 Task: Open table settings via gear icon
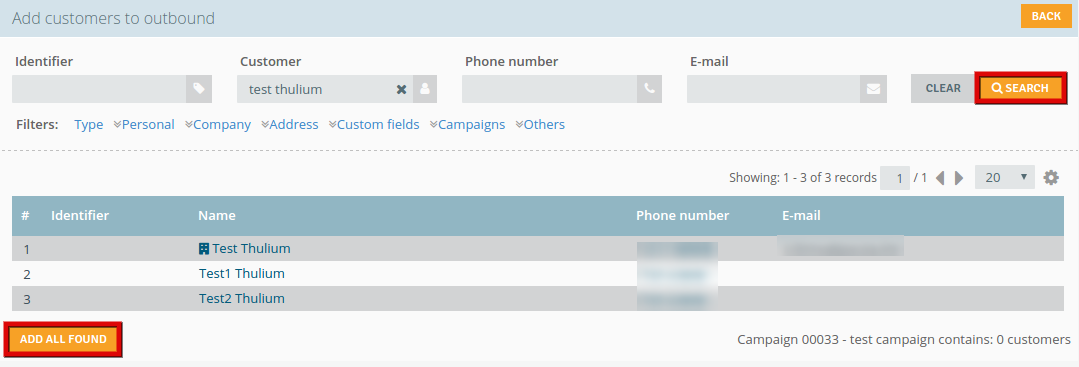(x=1051, y=178)
